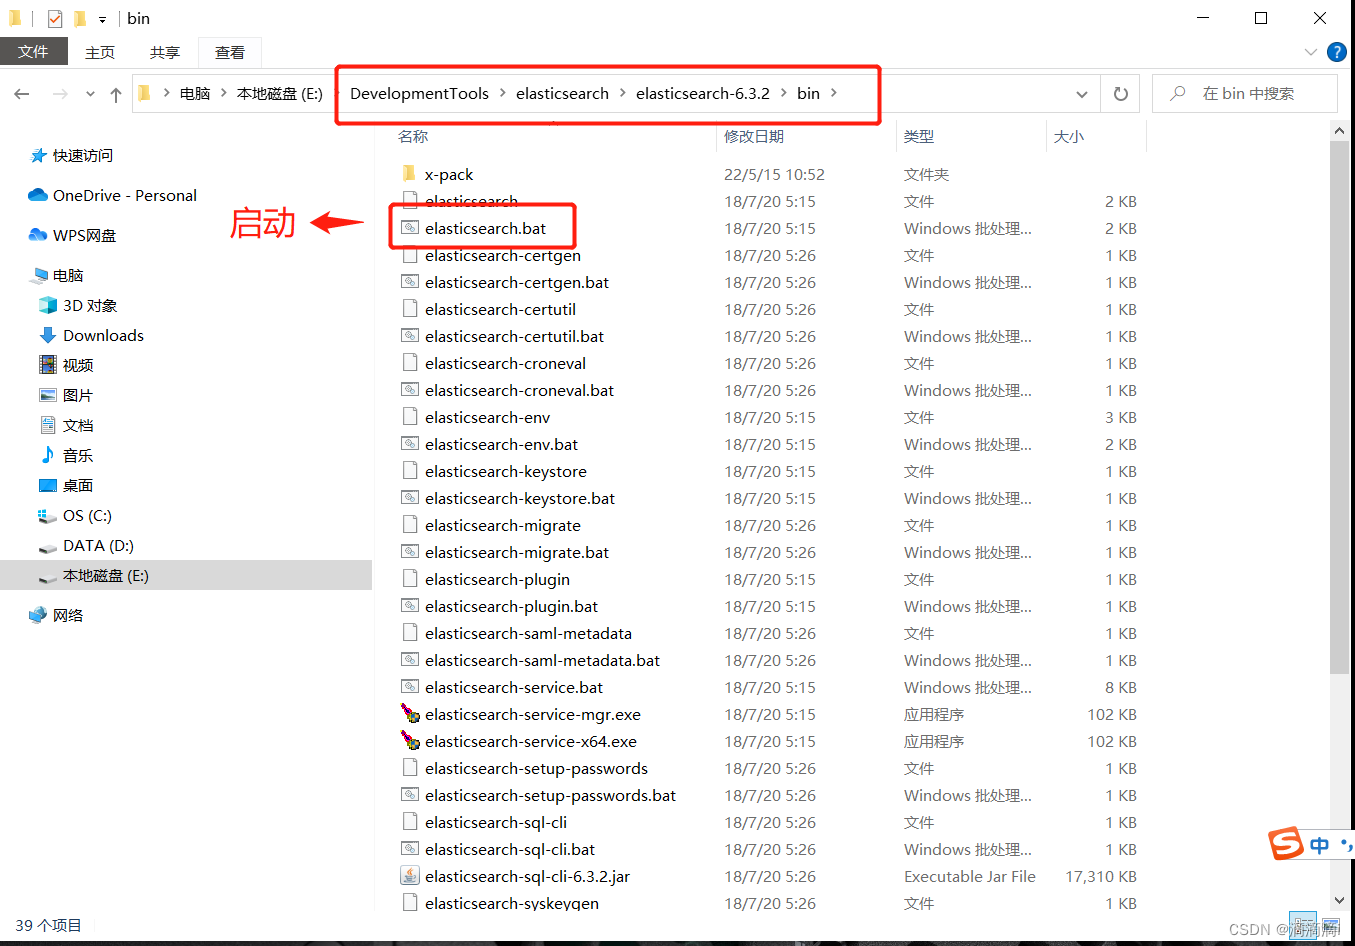Click the new folder icon in title bar

tap(79, 18)
